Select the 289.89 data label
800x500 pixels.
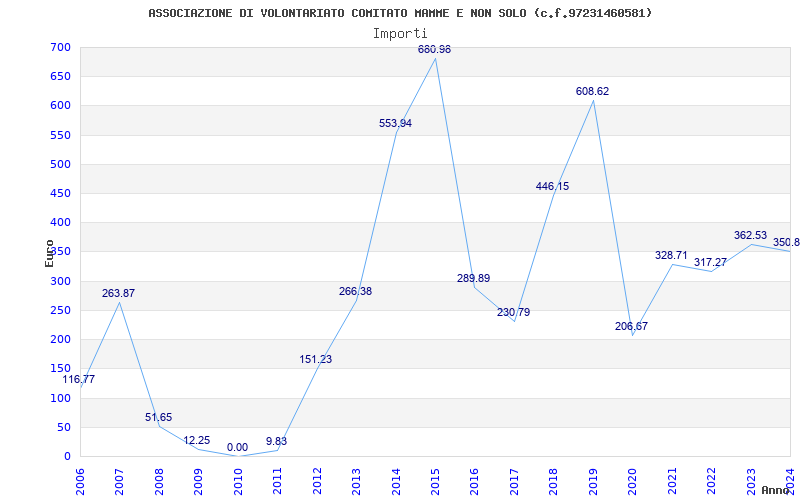pos(473,278)
